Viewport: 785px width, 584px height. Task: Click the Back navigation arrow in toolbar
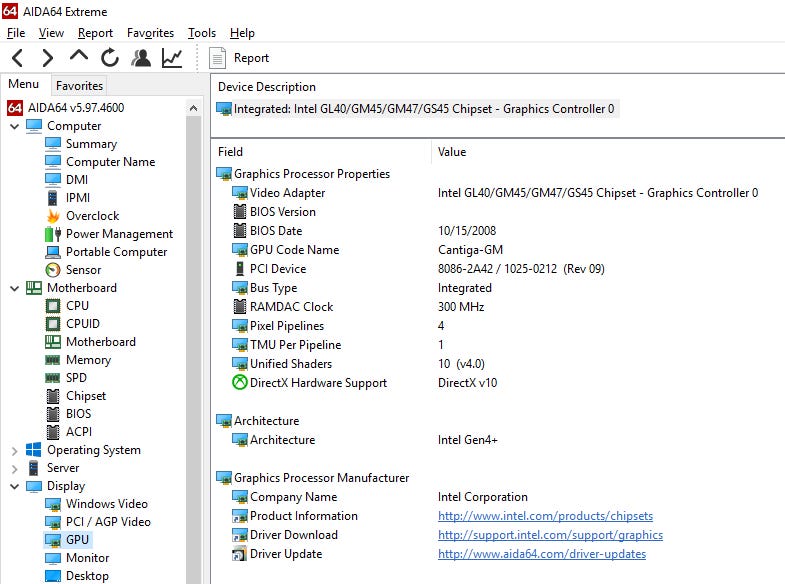coord(17,58)
